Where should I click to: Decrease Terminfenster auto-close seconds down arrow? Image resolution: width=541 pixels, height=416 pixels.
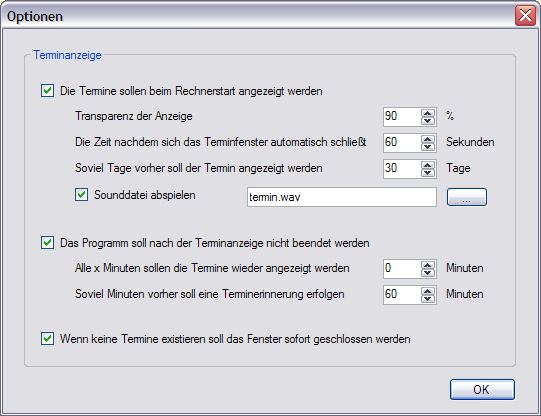click(x=428, y=147)
